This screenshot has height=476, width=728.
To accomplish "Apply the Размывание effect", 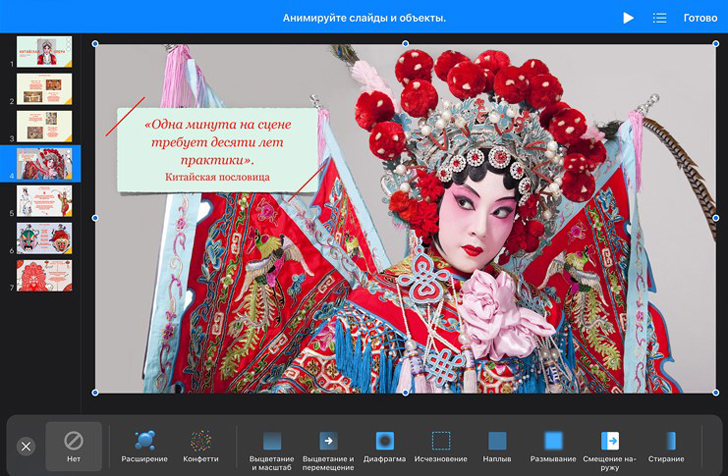I will 553,447.
